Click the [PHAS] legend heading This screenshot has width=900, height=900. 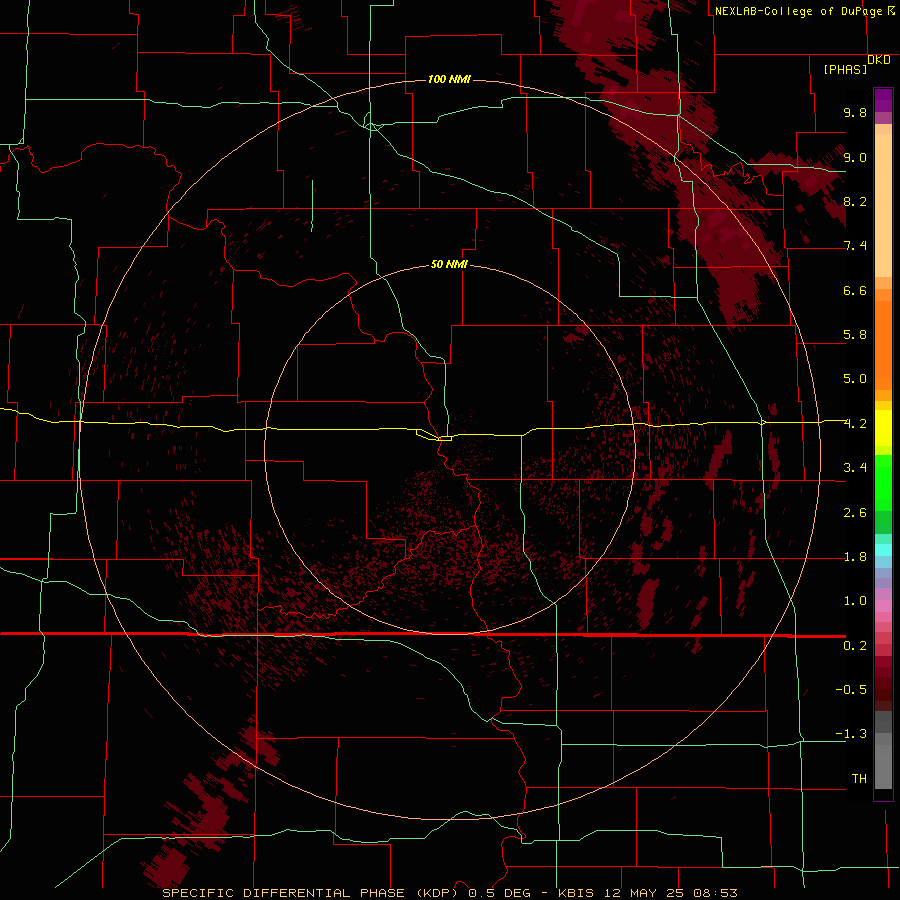[845, 69]
